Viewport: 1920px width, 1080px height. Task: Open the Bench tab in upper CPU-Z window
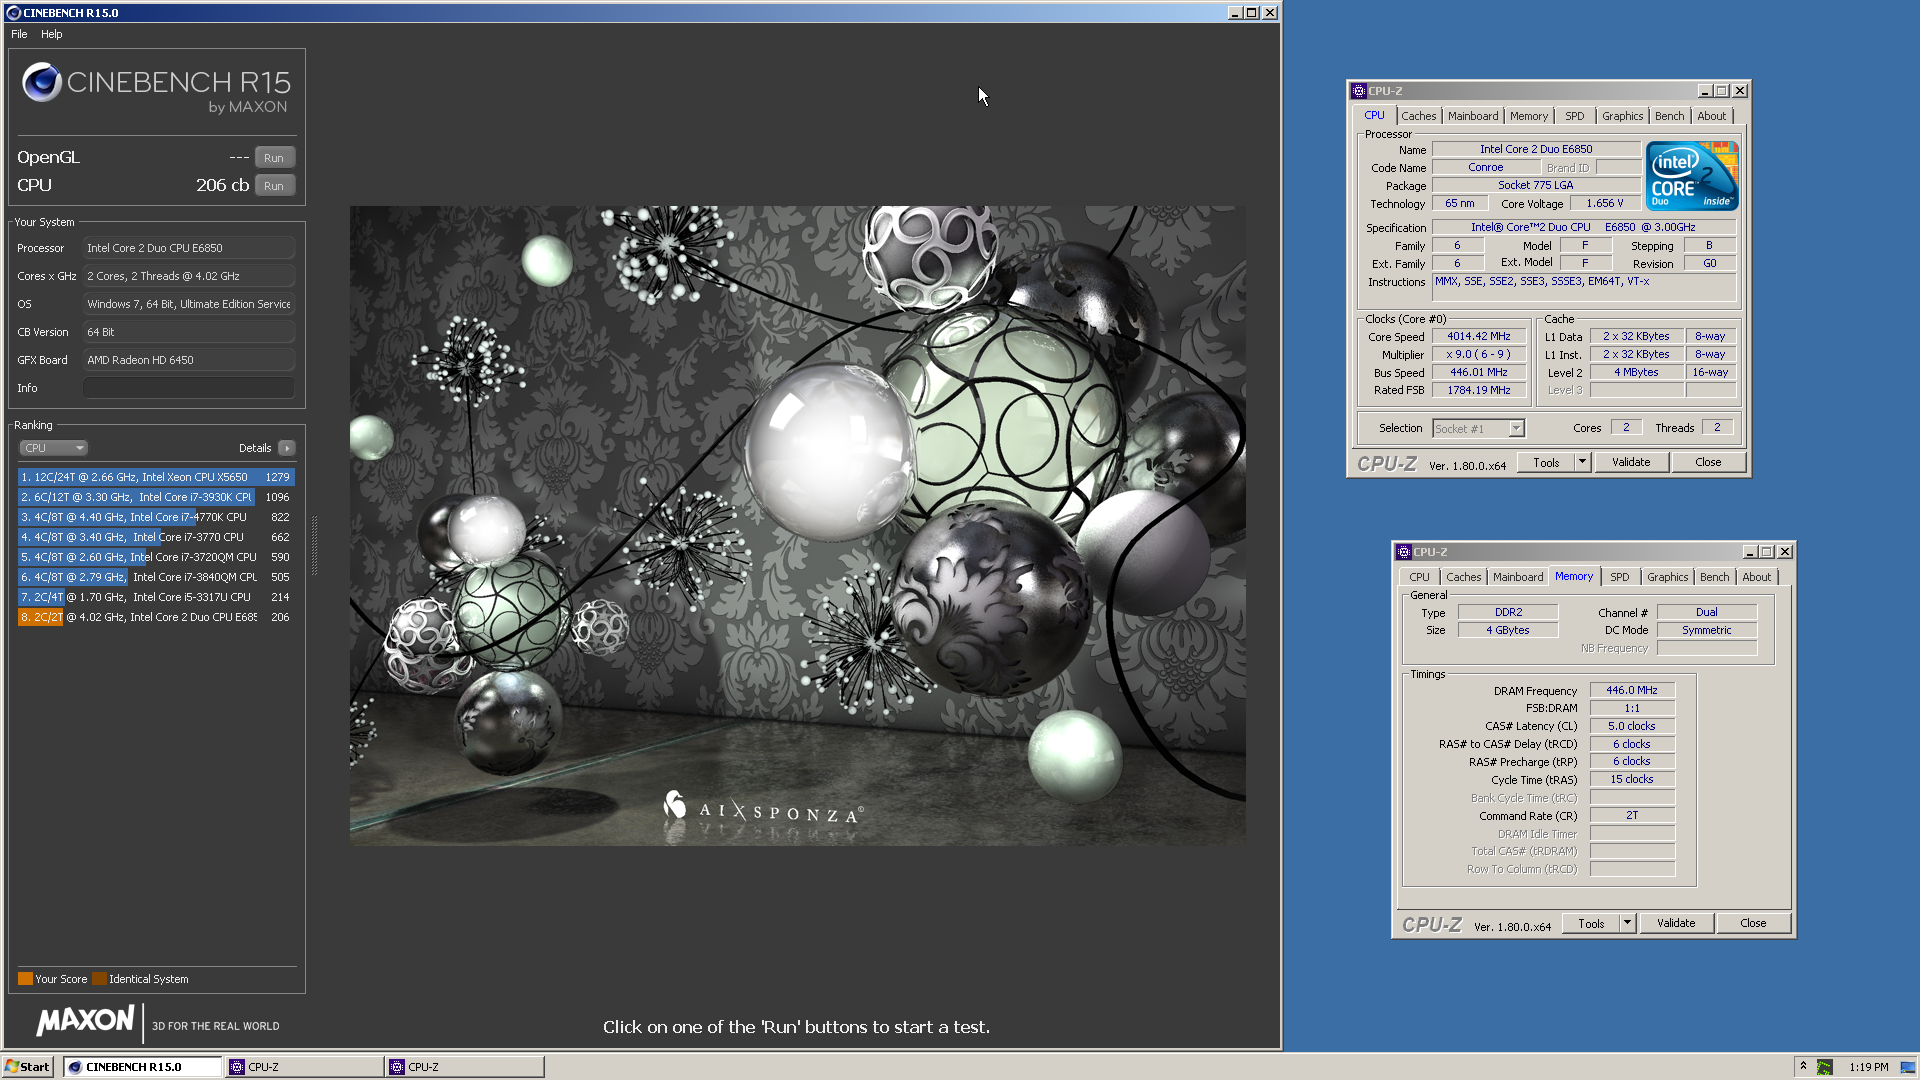tap(1669, 116)
